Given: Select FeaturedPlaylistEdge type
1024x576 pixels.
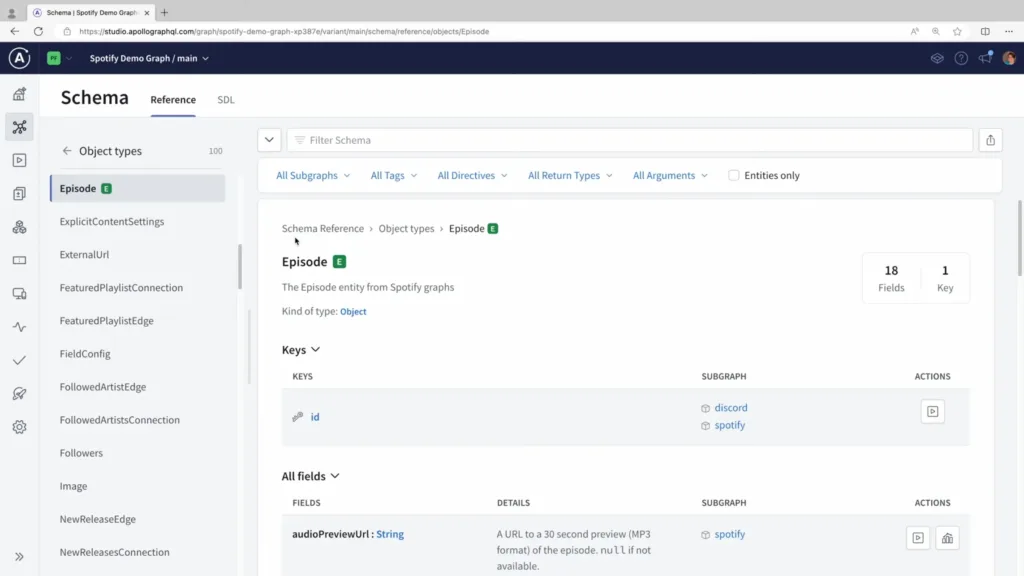Looking at the screenshot, I should [x=106, y=321].
